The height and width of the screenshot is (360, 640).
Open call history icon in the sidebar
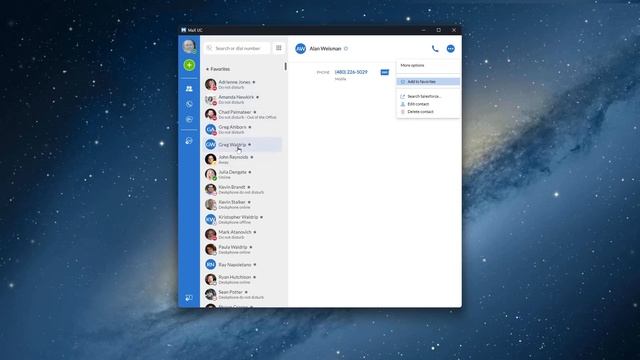pyautogui.click(x=189, y=104)
